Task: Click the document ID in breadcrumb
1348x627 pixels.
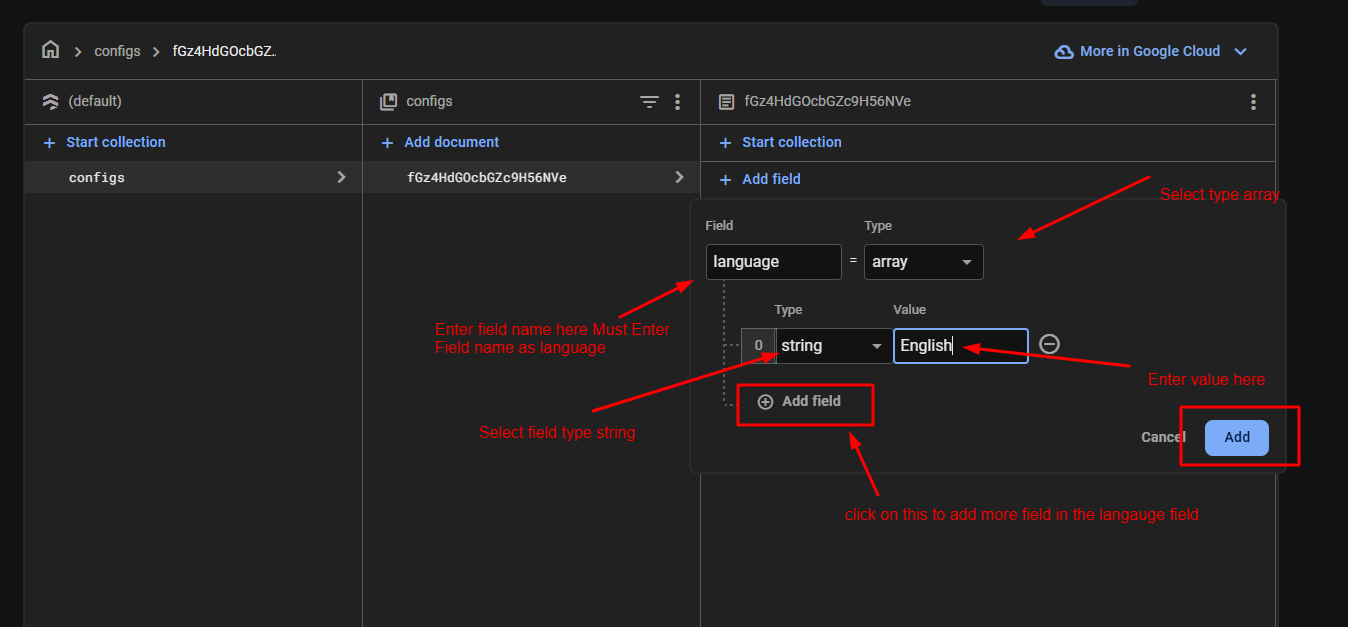Action: (x=224, y=51)
